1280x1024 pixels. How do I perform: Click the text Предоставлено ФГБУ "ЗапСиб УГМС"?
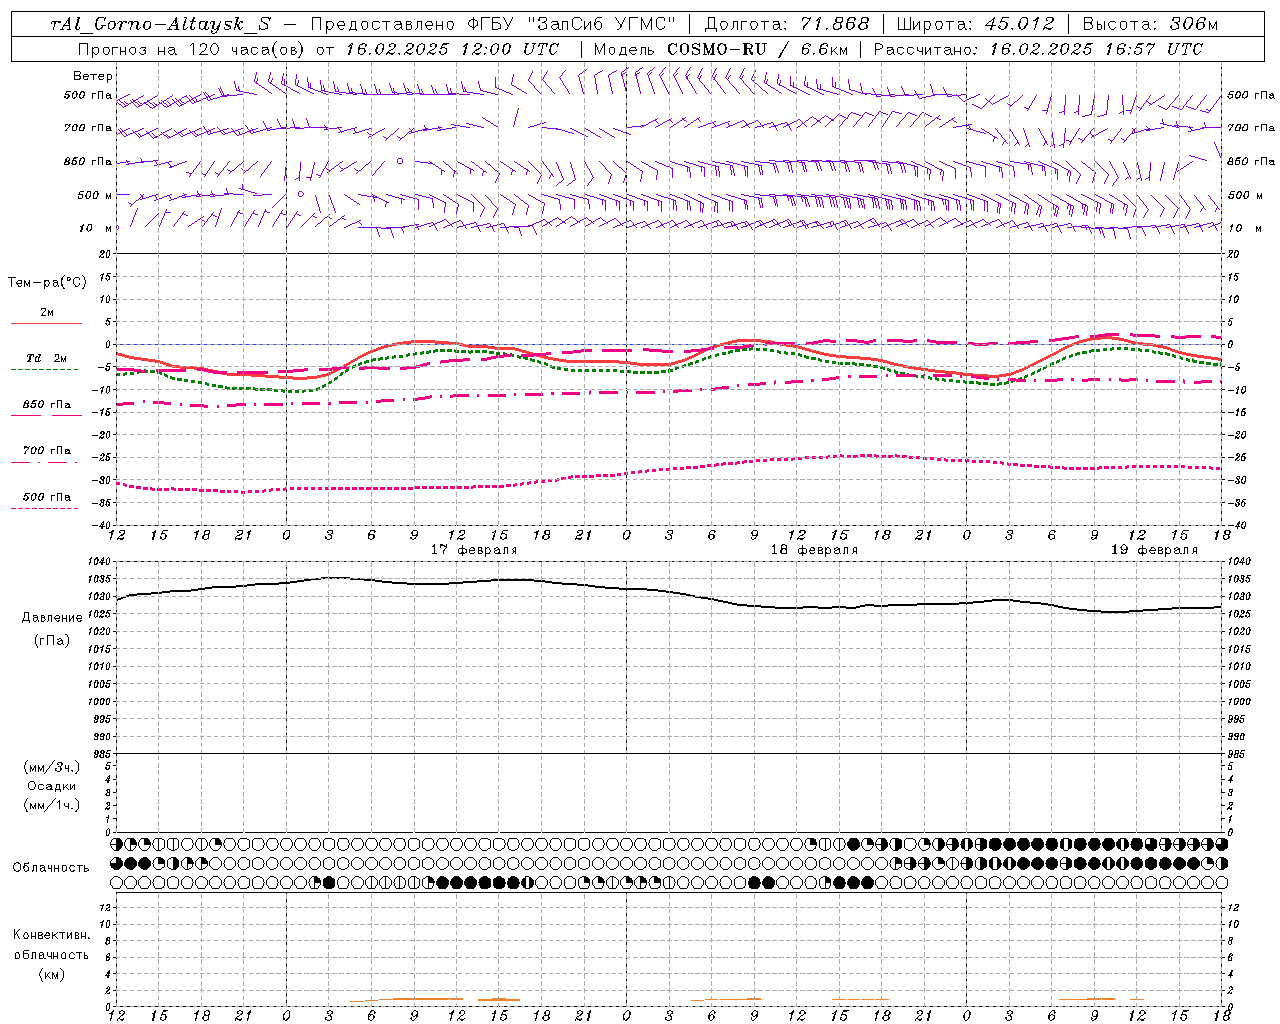coord(493,25)
